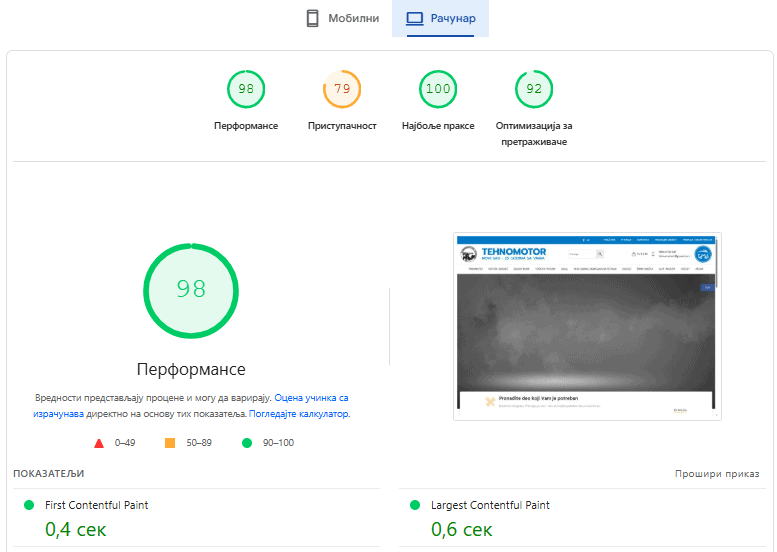777x552 pixels.
Task: Select the 92 search optimization gauge
Action: coord(534,89)
